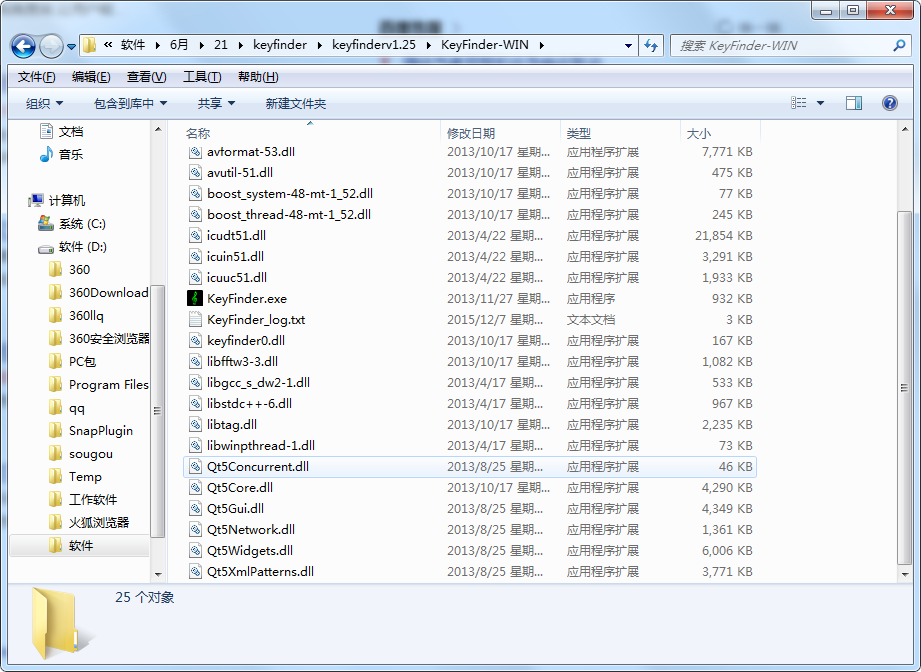Viewport: 921px width, 672px height.
Task: Open the 文件(F) menu
Action: 36,77
